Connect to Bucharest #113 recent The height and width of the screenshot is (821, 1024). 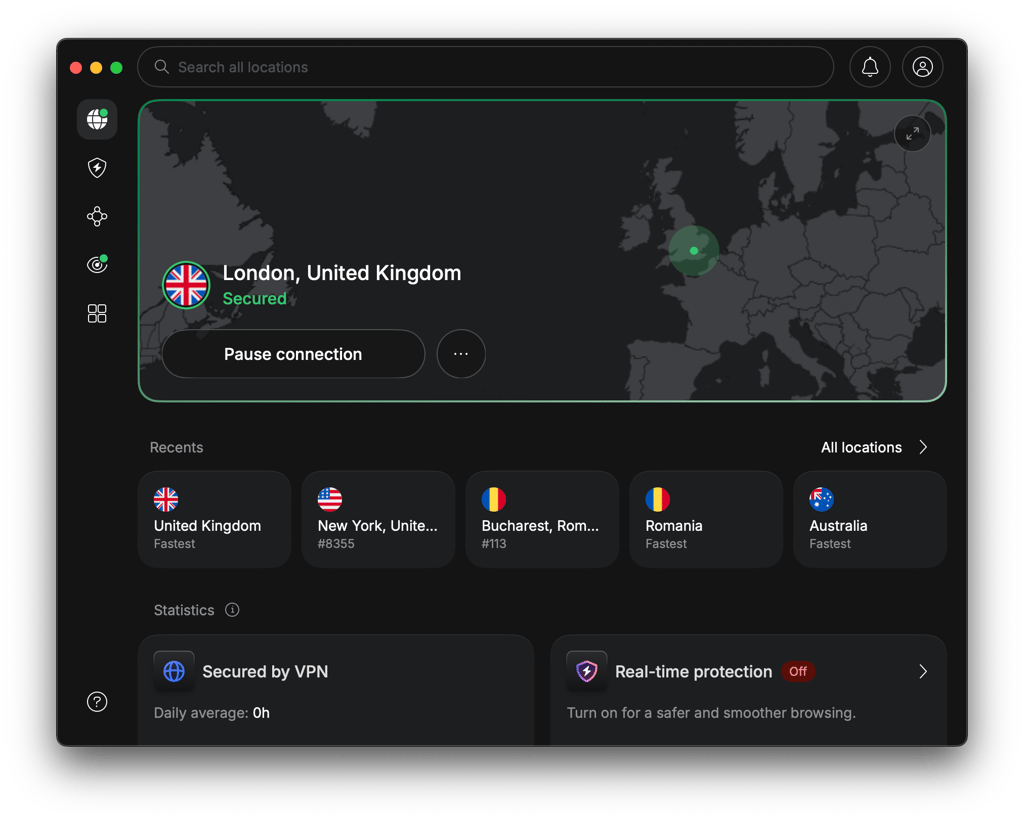click(x=542, y=519)
